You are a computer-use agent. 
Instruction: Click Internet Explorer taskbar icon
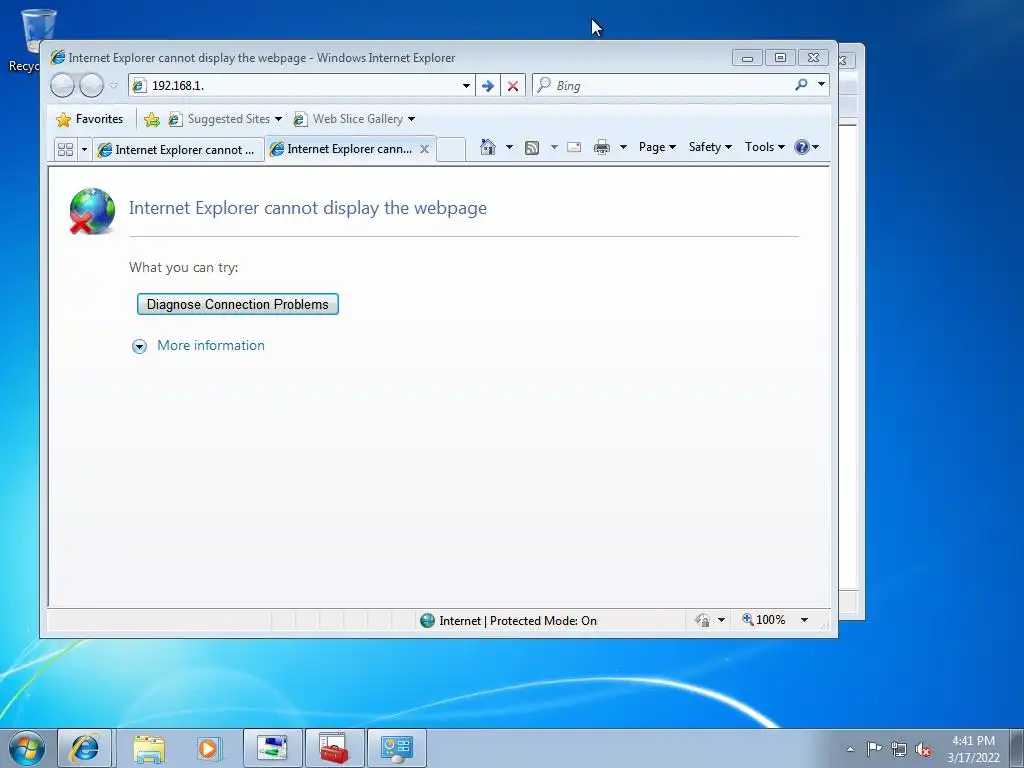coord(85,748)
